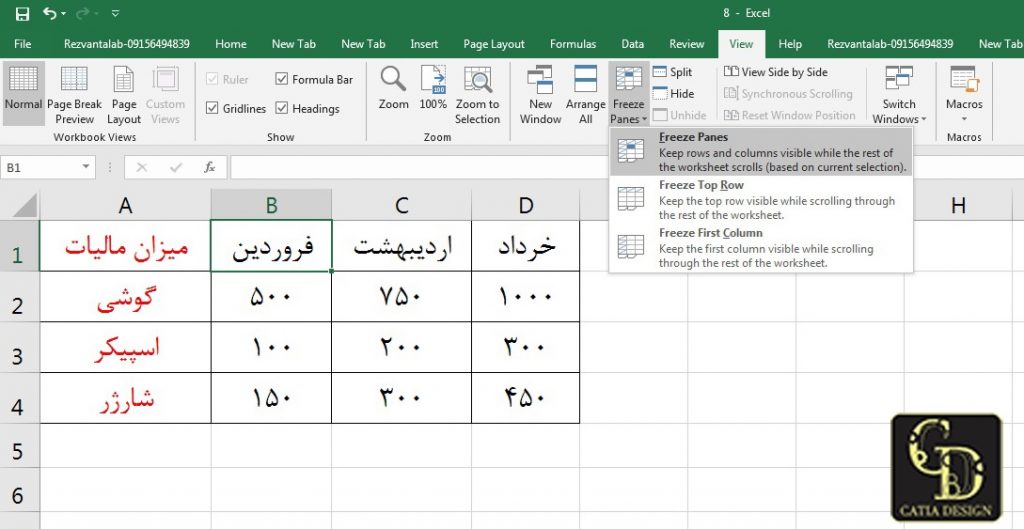Click cell A2 'گوشی'
Viewport: 1024px width, 529px height.
click(125, 297)
